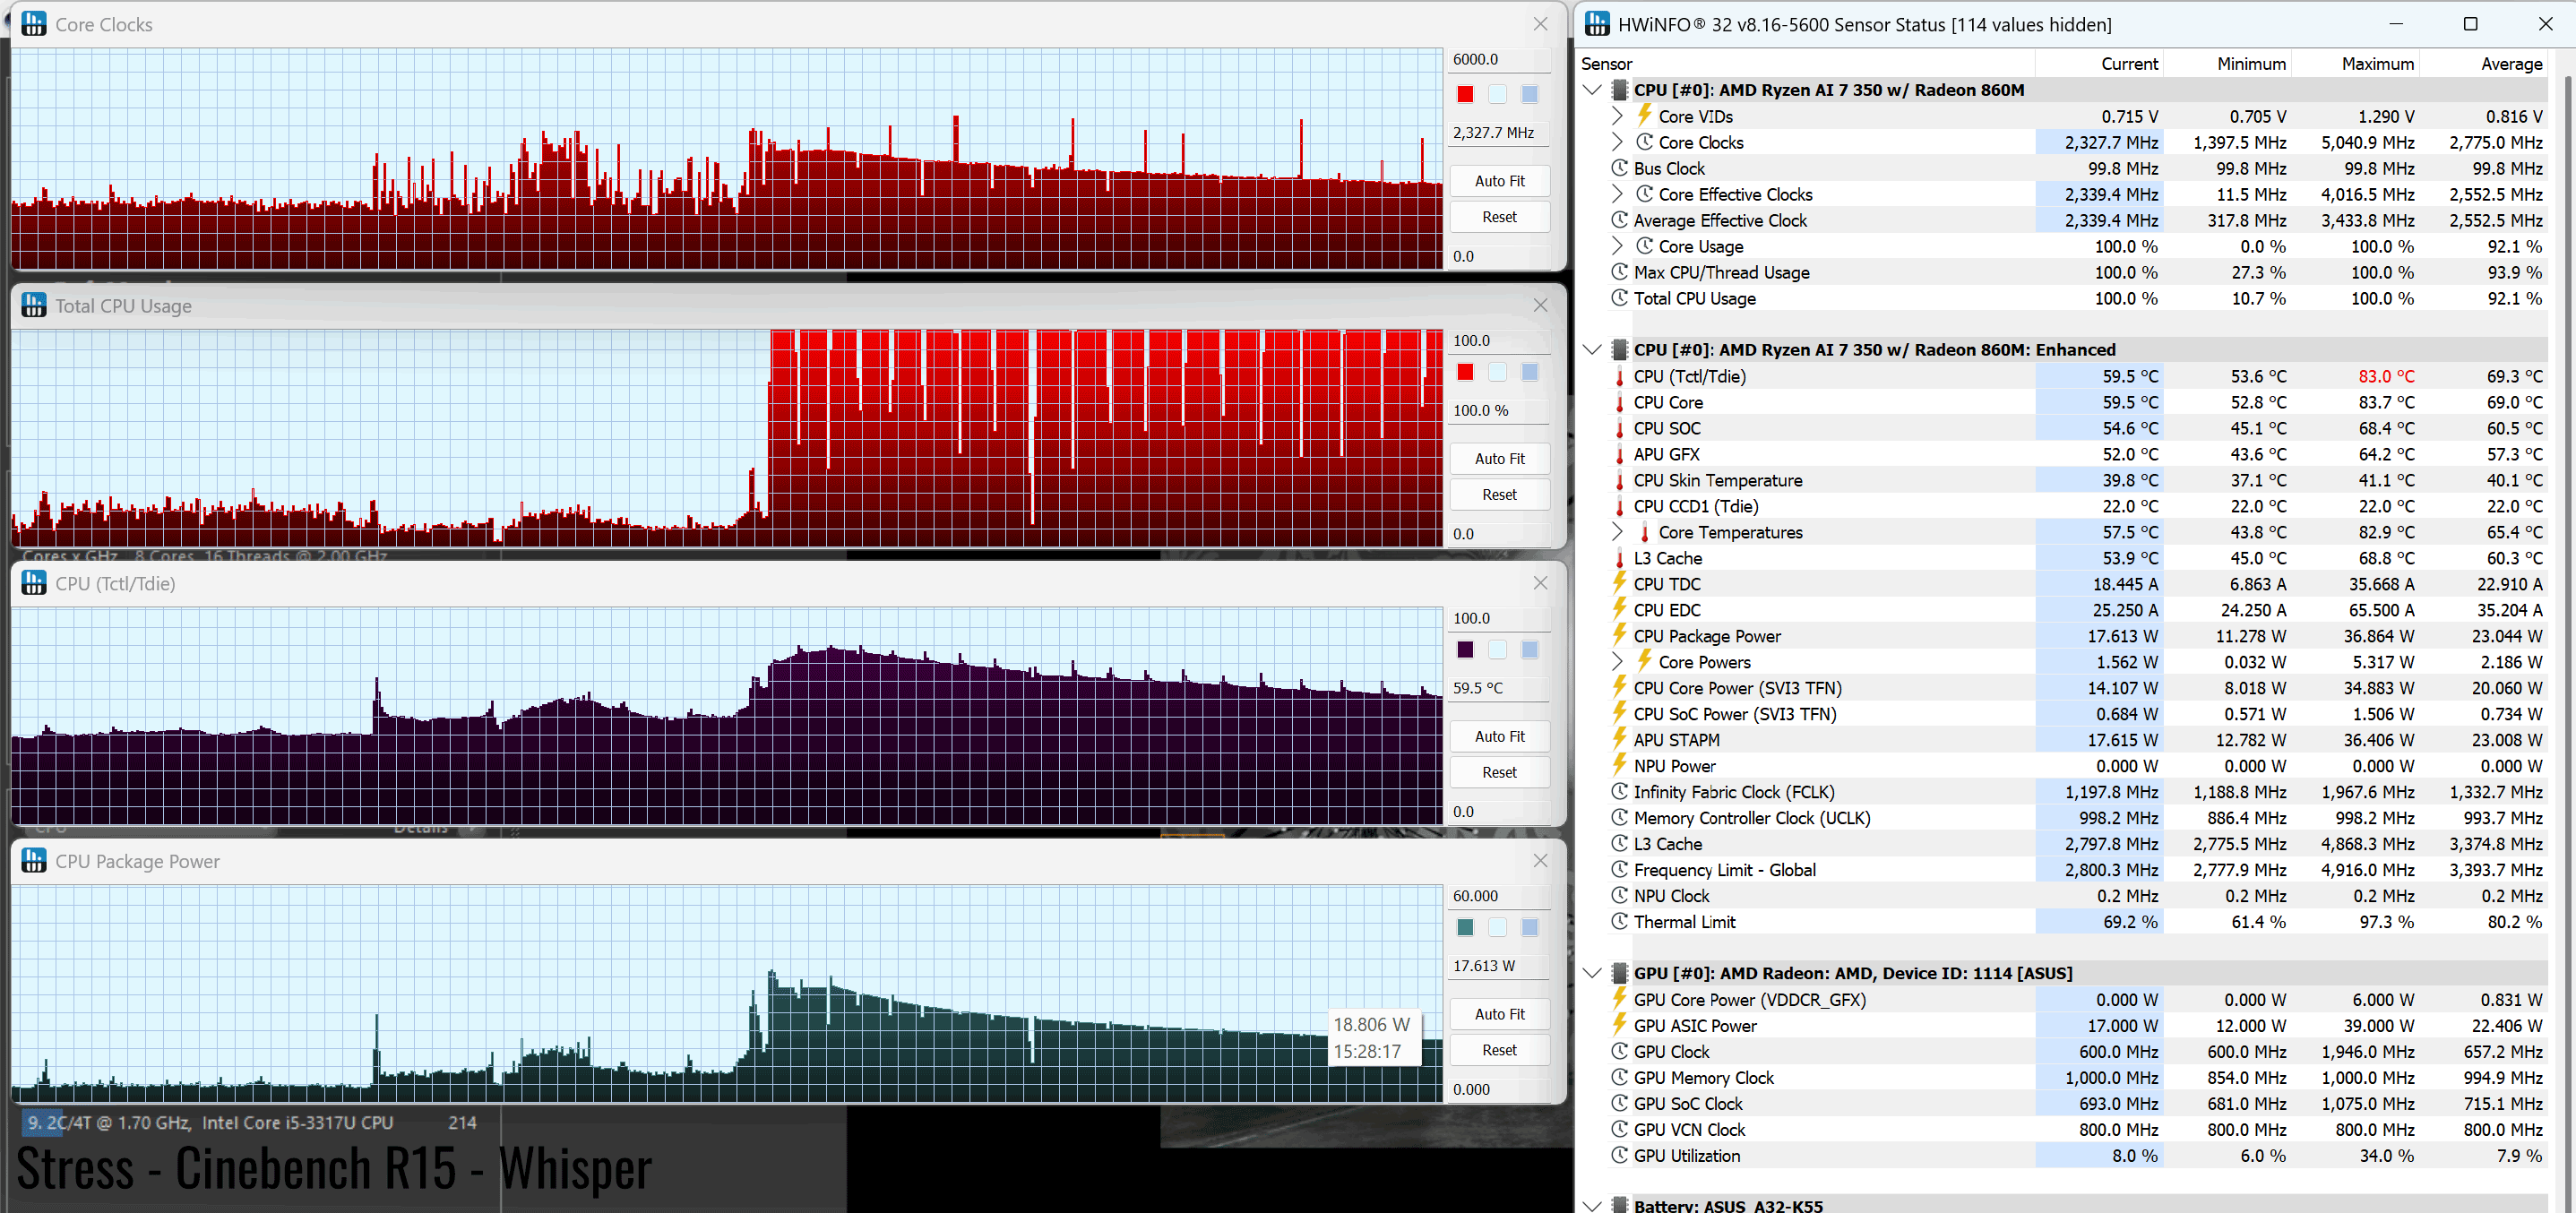Select the GPU VCN Clock row

[x=2078, y=1130]
